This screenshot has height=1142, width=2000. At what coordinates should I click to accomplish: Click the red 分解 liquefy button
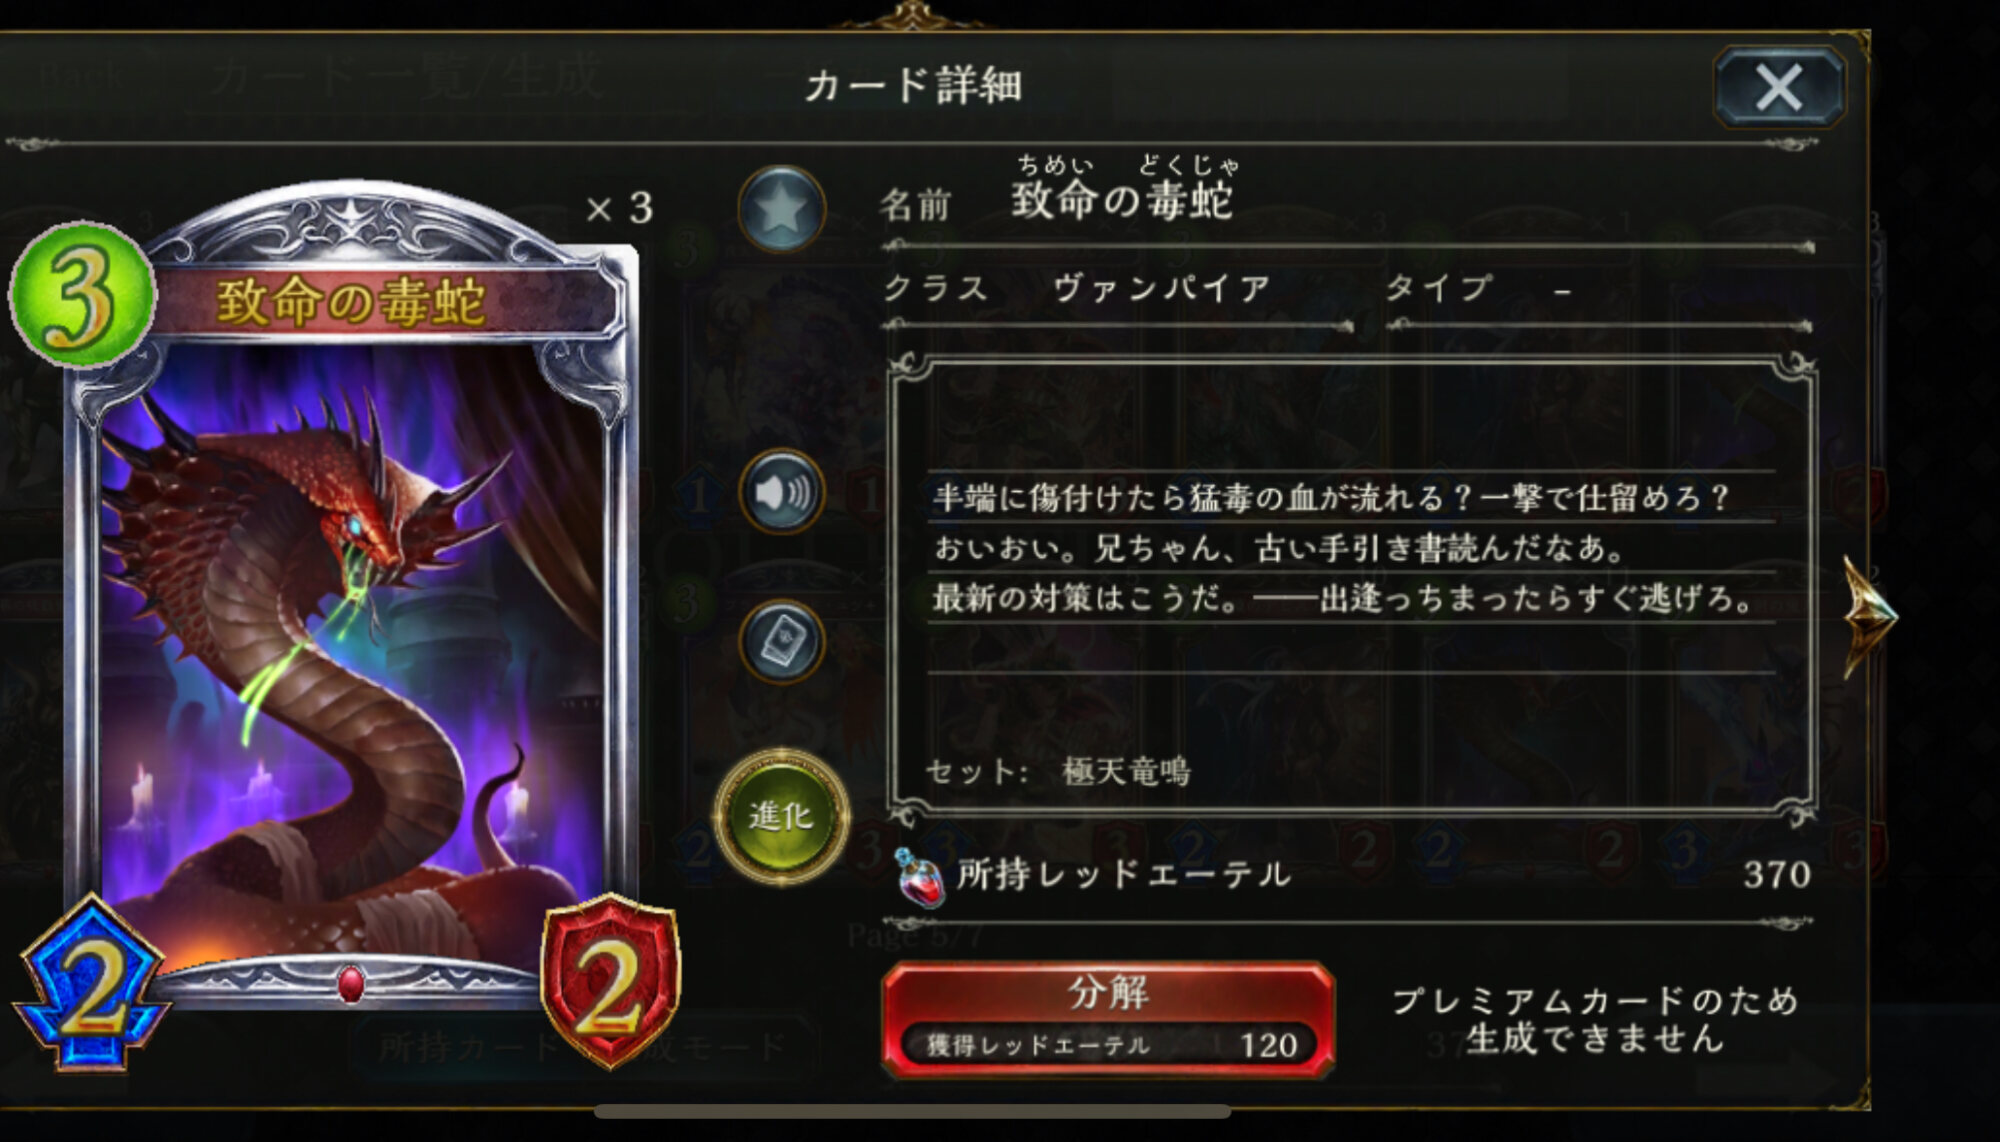coord(1108,1019)
